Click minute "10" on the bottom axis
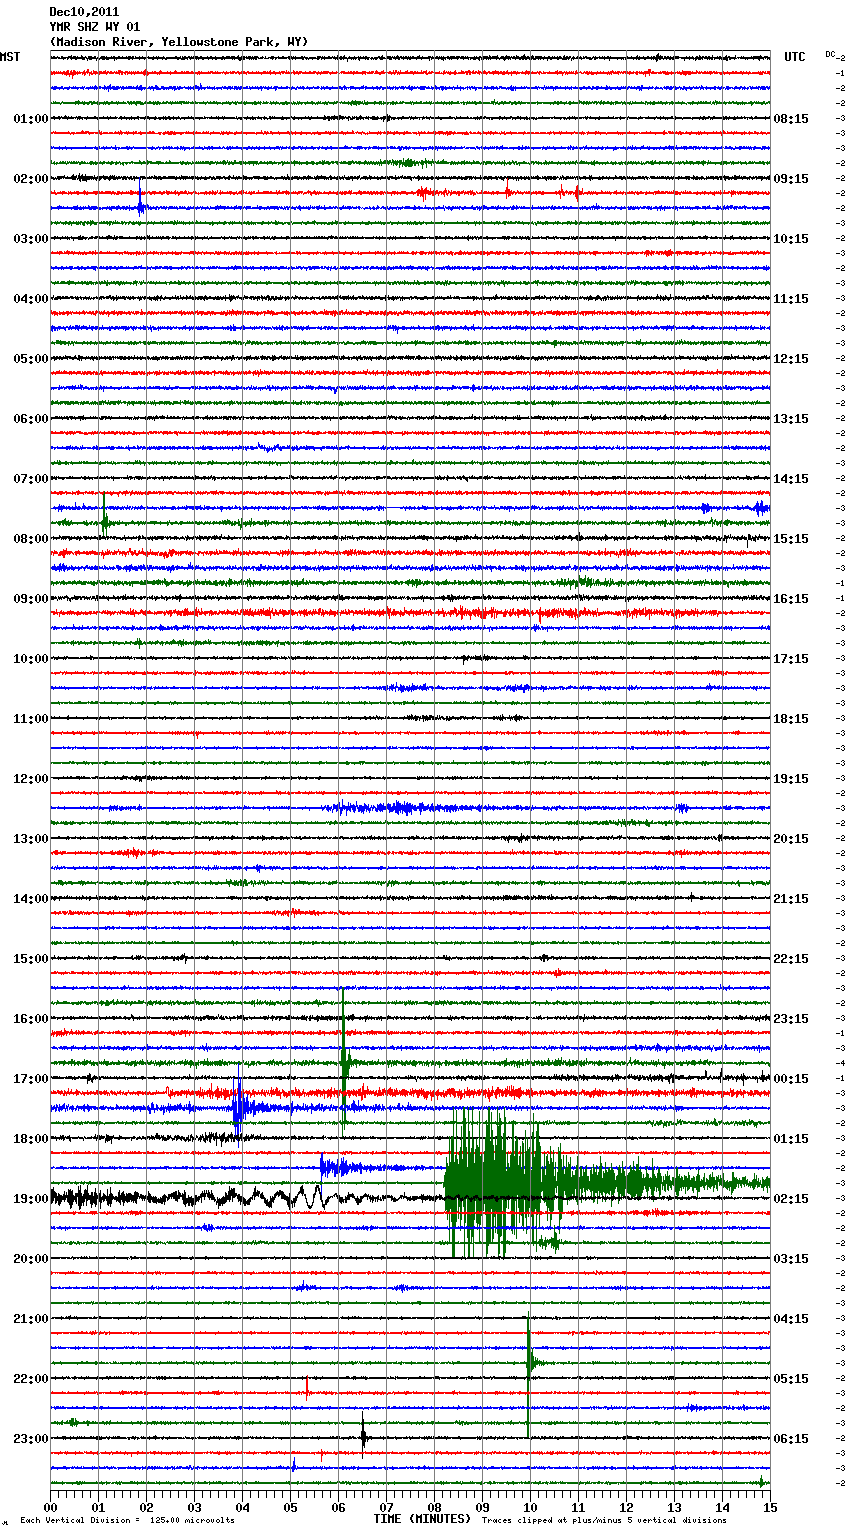The width and height of the screenshot is (850, 1534). (x=530, y=1507)
